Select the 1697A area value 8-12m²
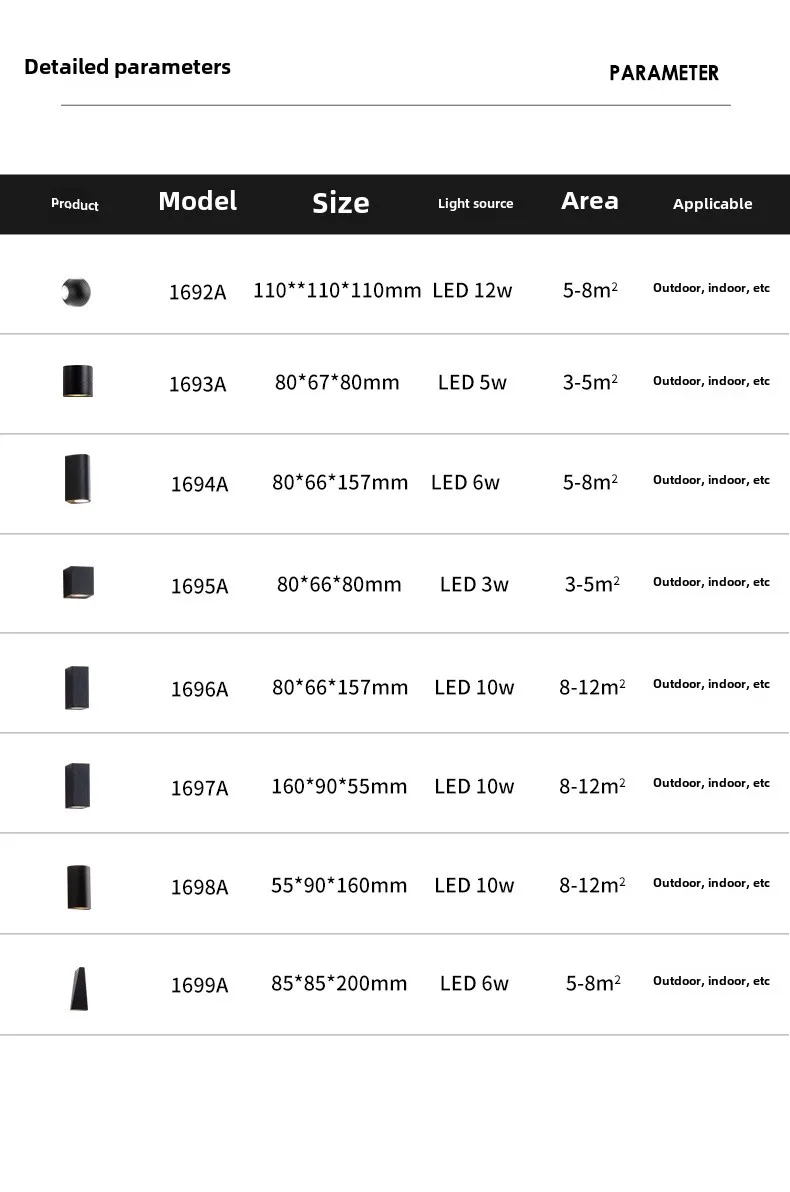The width and height of the screenshot is (790, 1192). (x=592, y=786)
